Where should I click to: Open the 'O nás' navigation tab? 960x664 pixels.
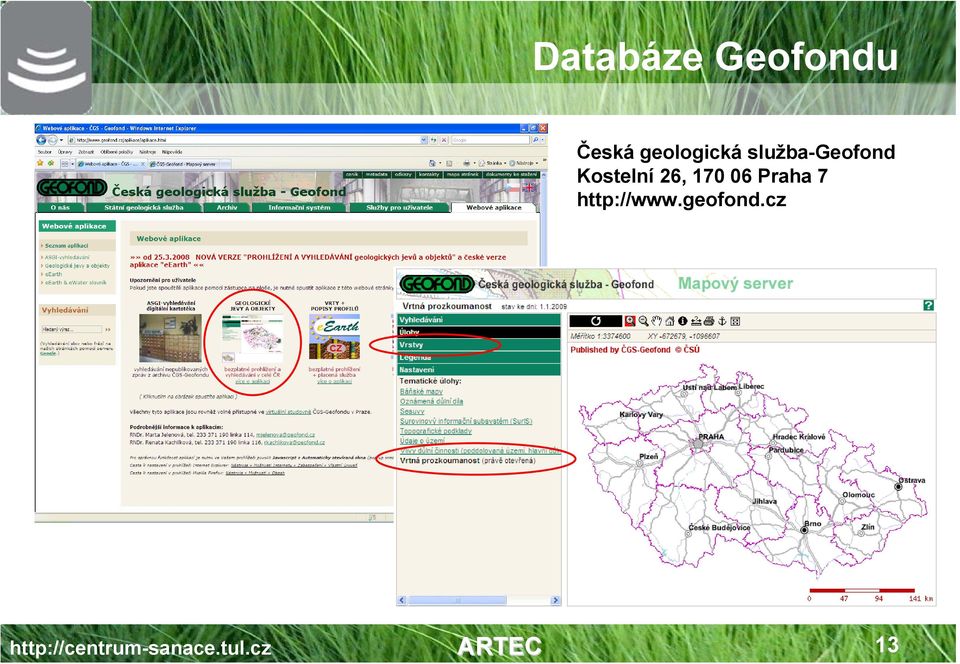(60, 208)
